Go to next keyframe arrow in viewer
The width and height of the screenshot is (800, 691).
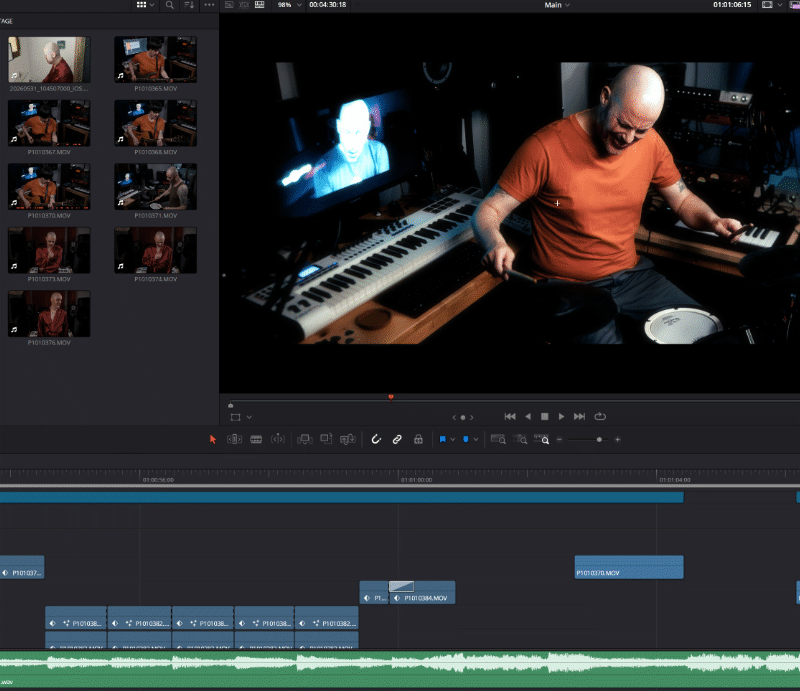[x=471, y=417]
